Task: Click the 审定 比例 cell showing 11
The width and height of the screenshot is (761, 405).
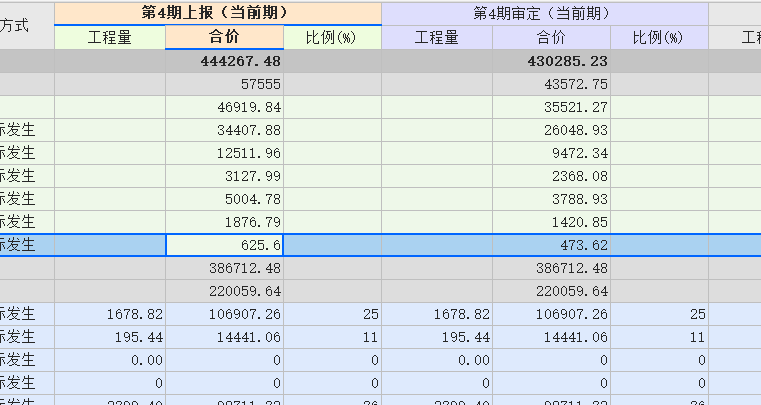Action: tap(659, 337)
